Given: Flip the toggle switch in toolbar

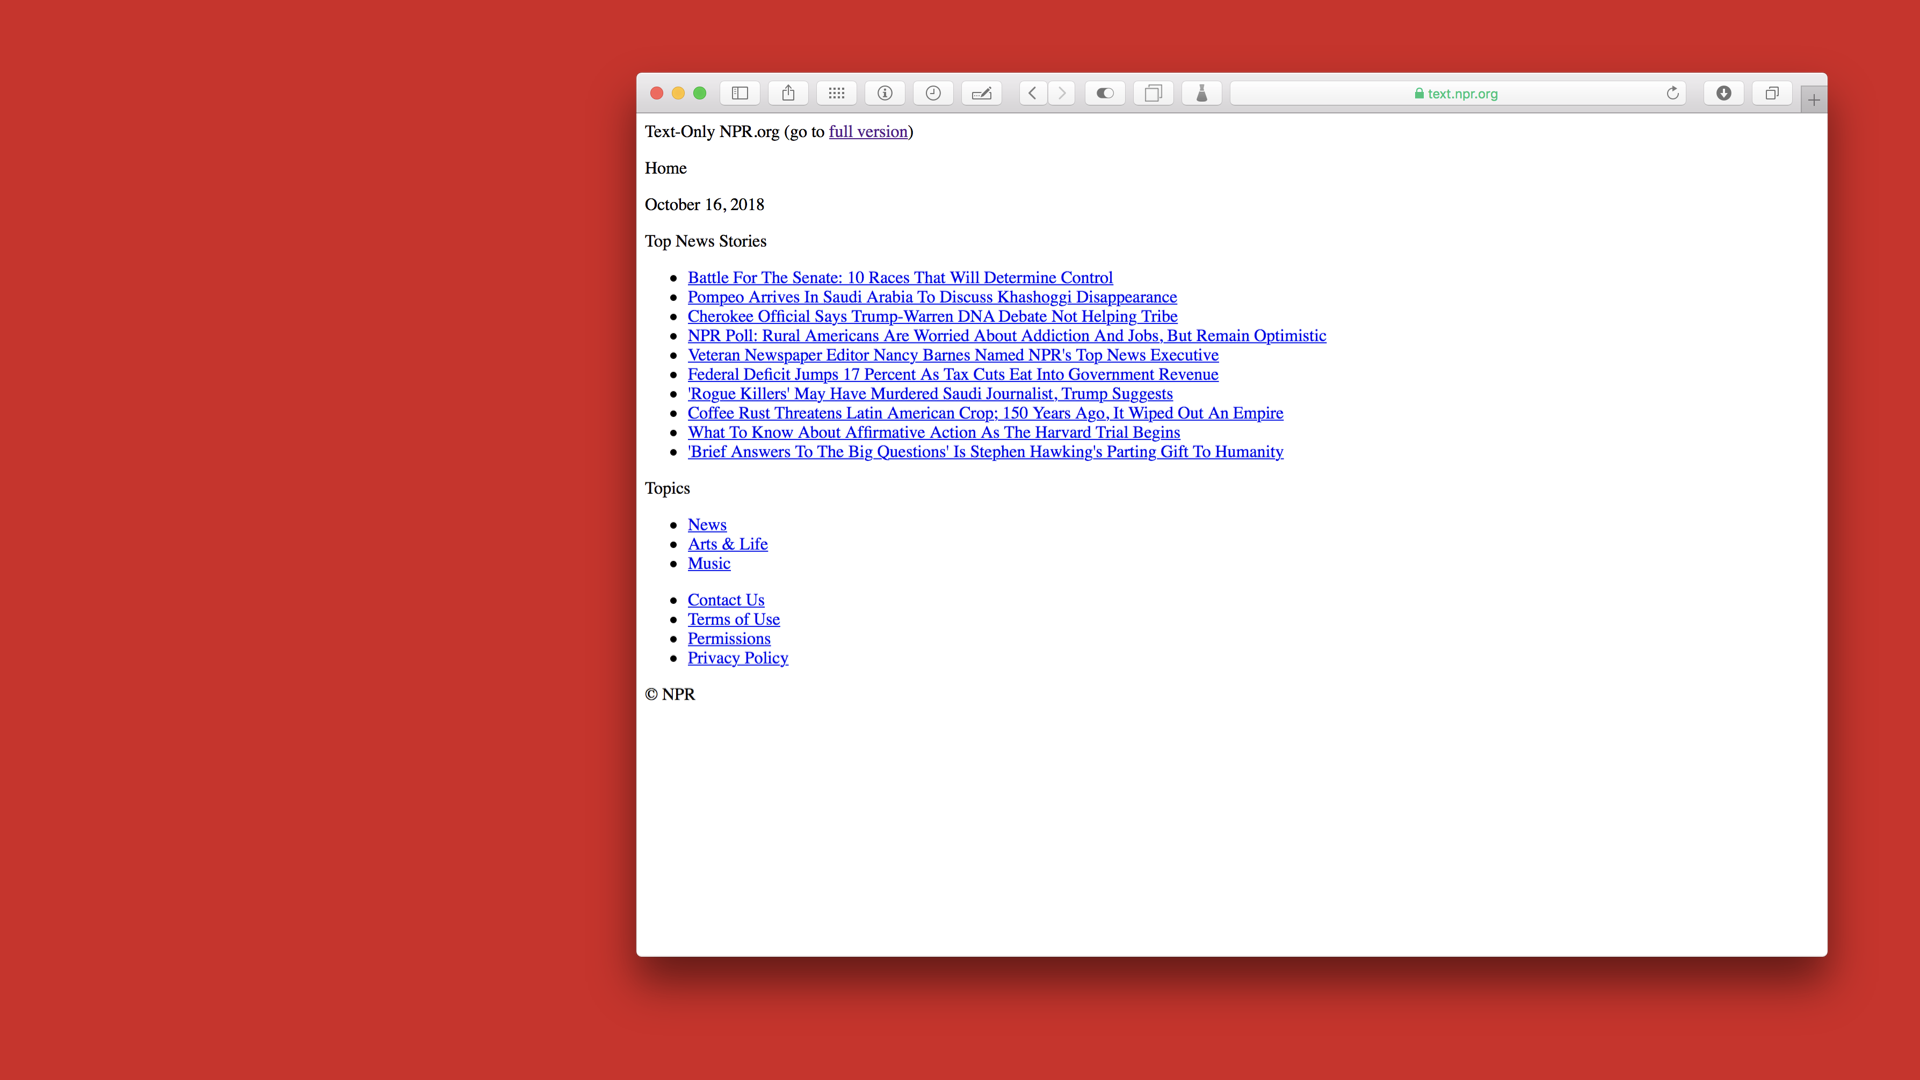Looking at the screenshot, I should [x=1105, y=93].
